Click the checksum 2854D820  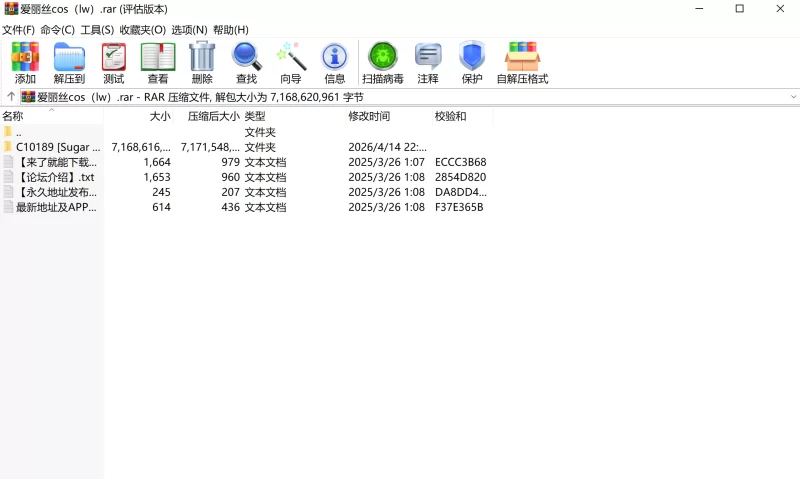coord(461,177)
